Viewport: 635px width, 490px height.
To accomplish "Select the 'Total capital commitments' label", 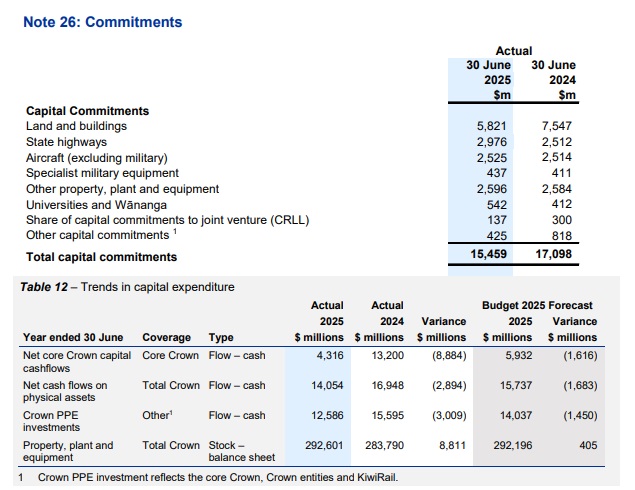I will coord(102,257).
